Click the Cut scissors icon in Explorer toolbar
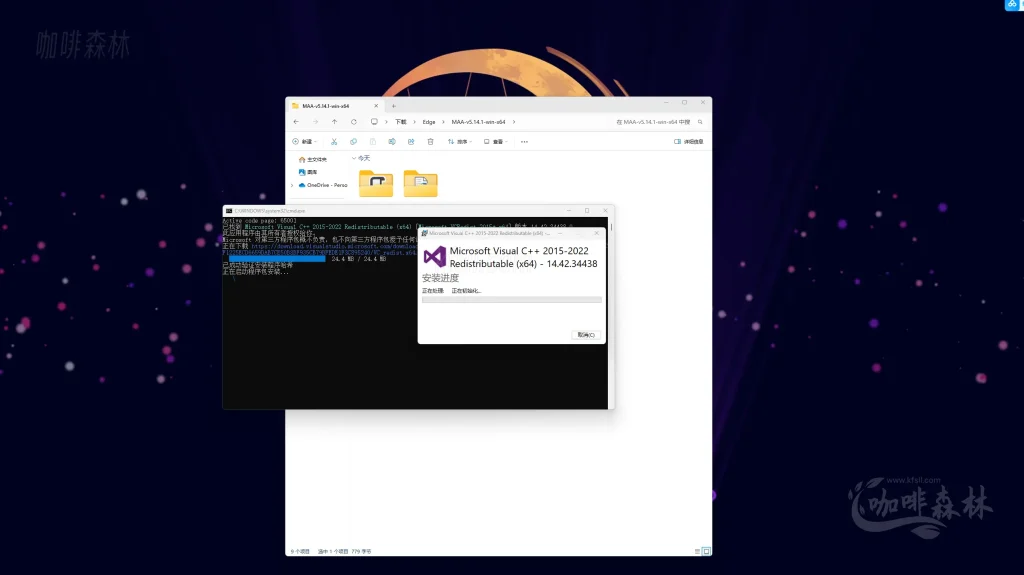This screenshot has height=575, width=1024. pos(334,142)
